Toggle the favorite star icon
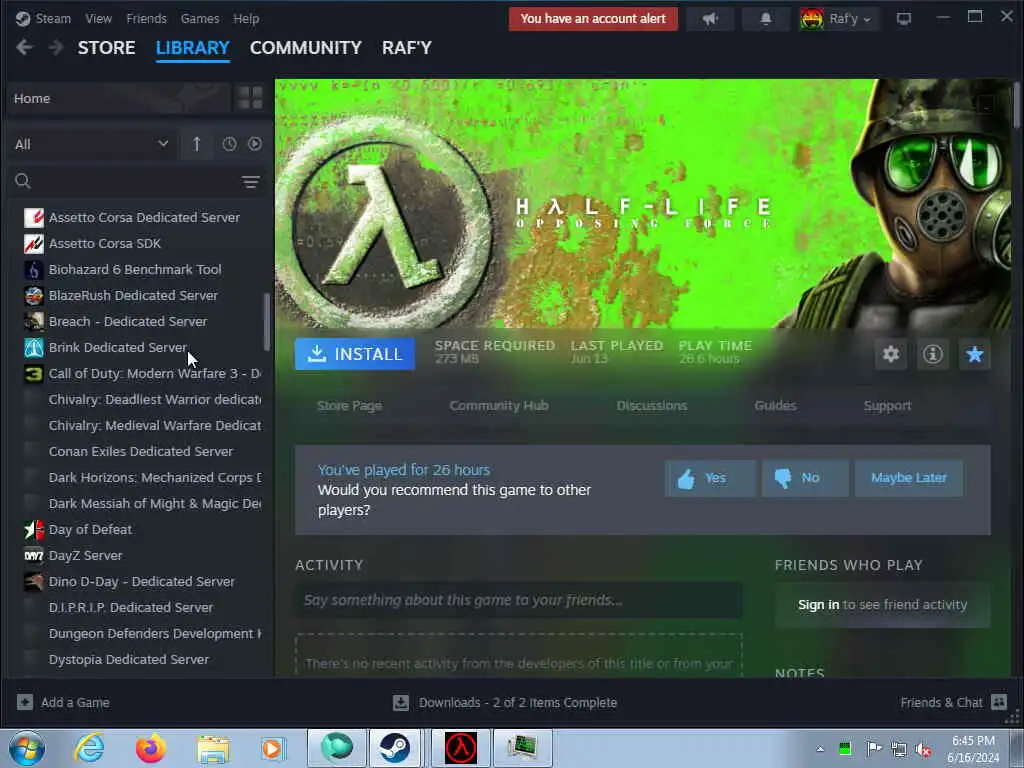Image resolution: width=1024 pixels, height=768 pixels. 974,354
